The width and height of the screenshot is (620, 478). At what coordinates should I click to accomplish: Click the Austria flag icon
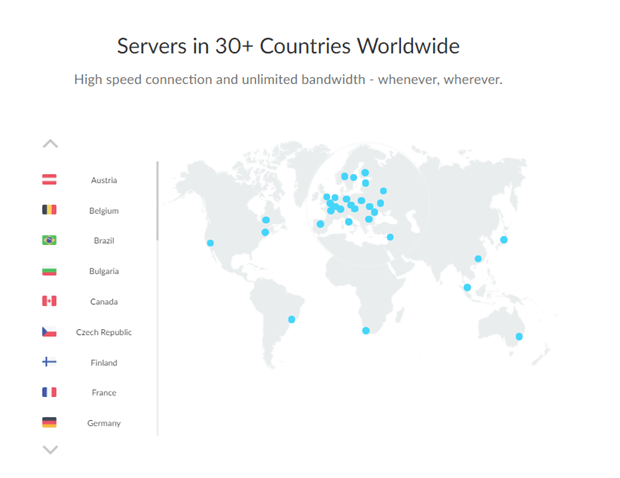(49, 179)
